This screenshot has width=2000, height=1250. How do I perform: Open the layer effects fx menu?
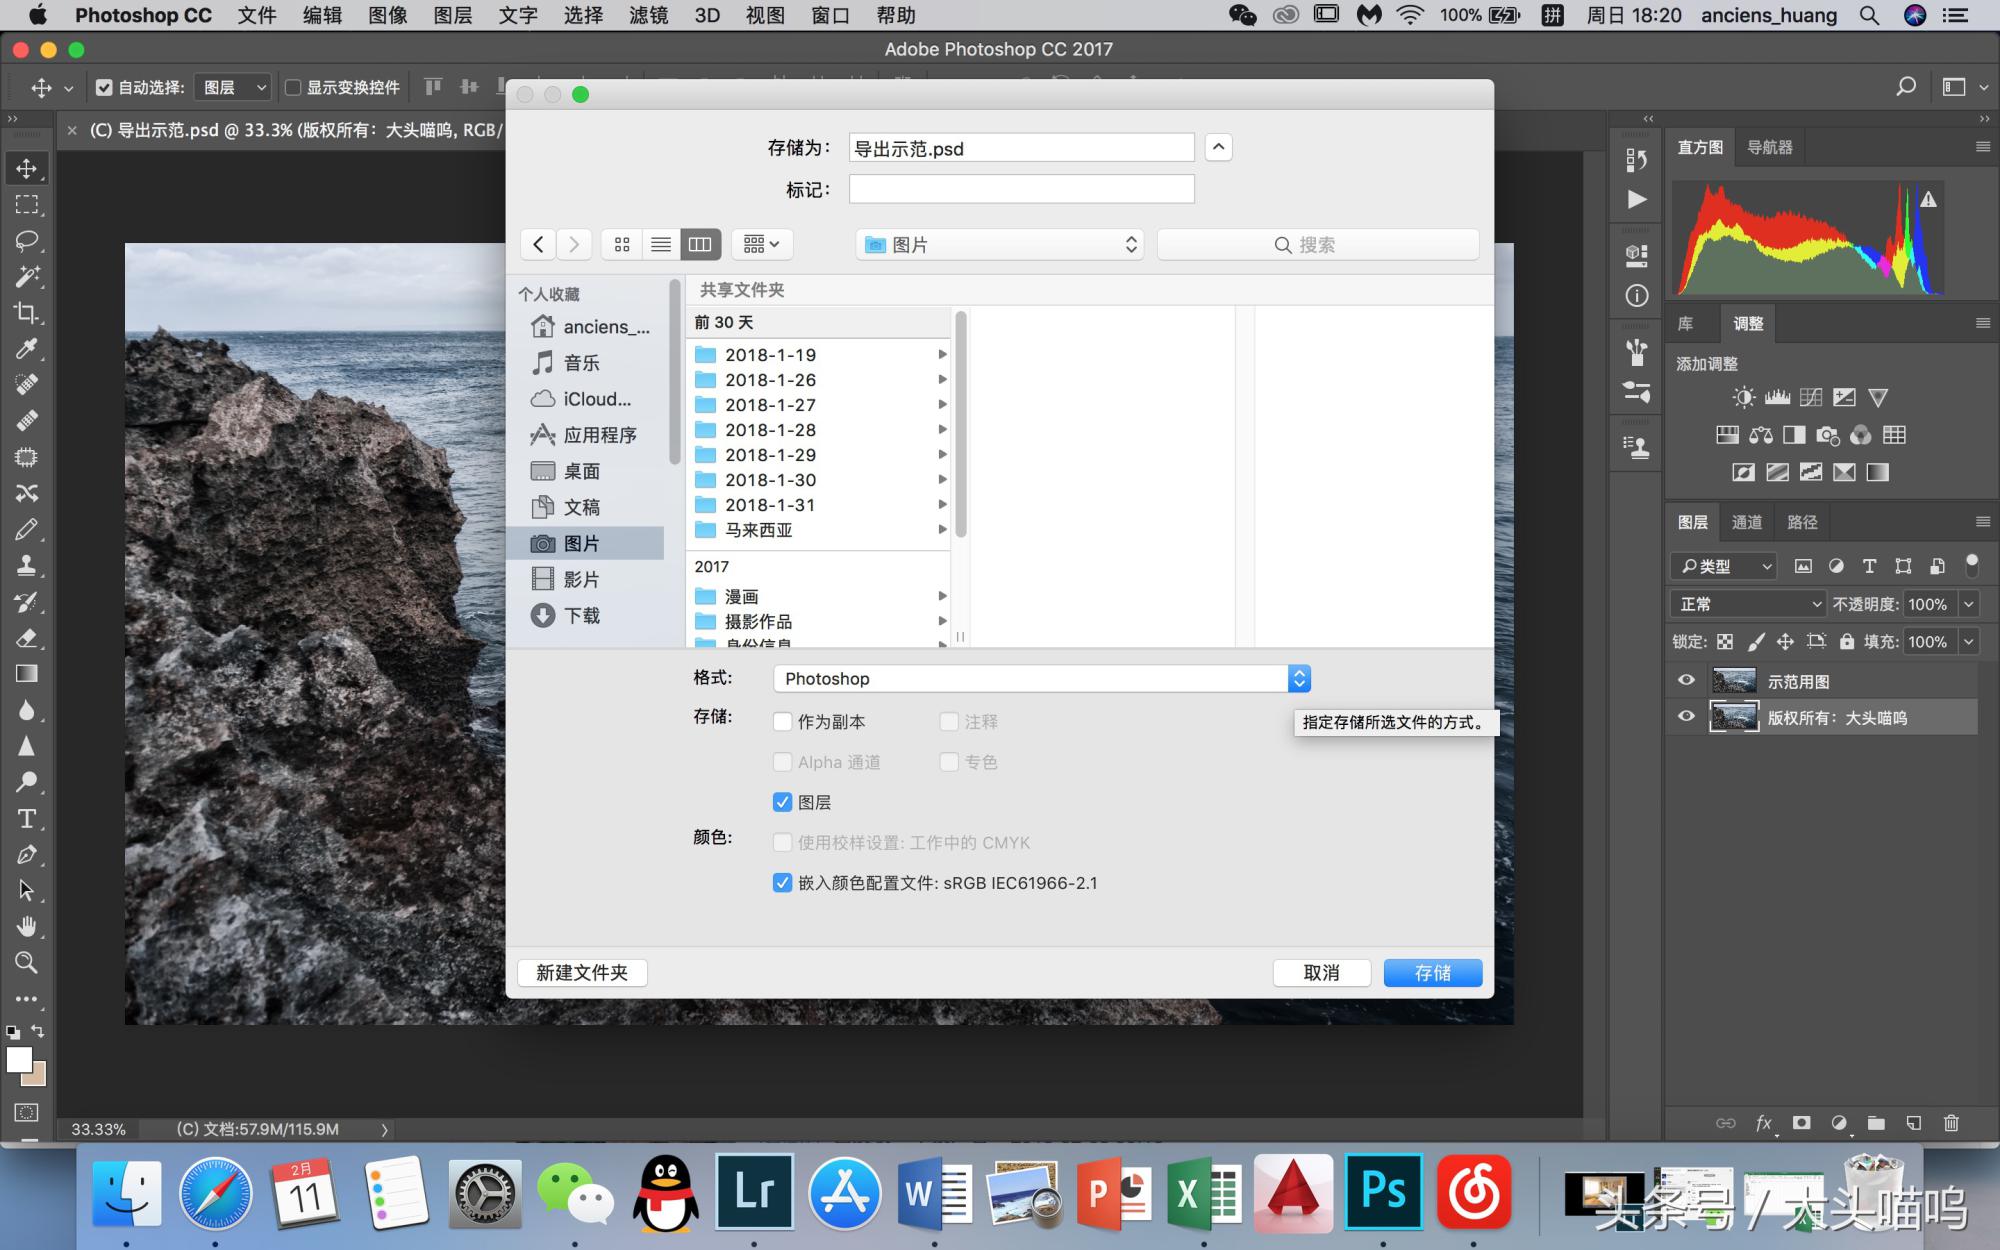click(x=1764, y=1123)
